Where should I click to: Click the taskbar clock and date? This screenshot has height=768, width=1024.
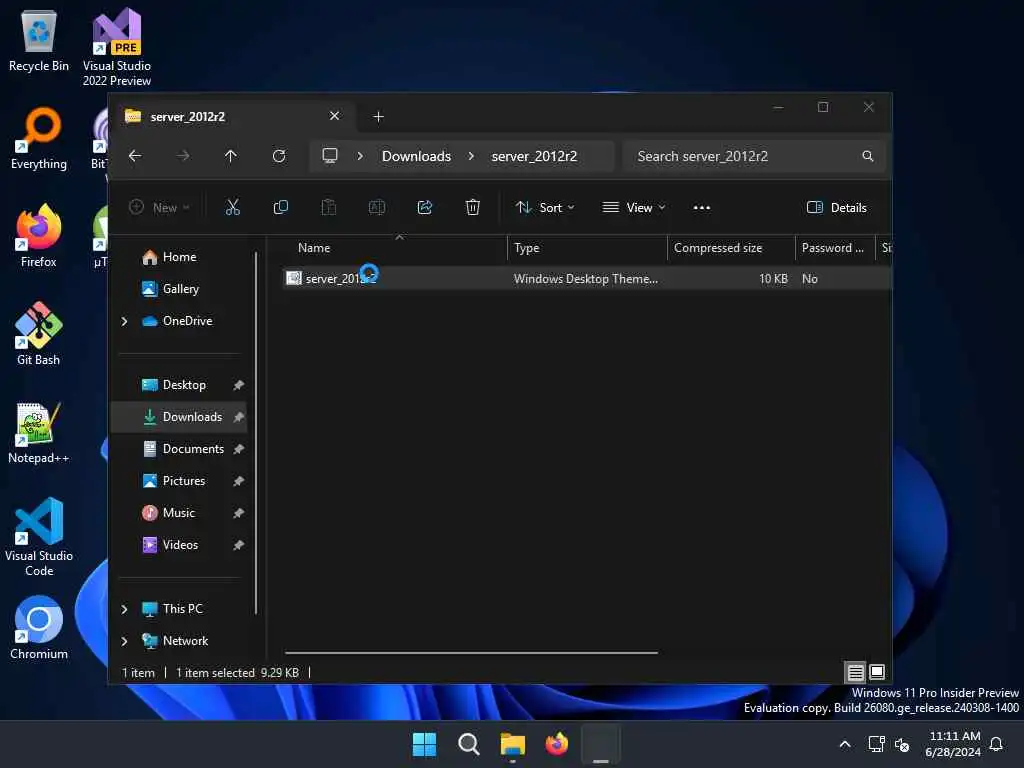click(x=952, y=744)
